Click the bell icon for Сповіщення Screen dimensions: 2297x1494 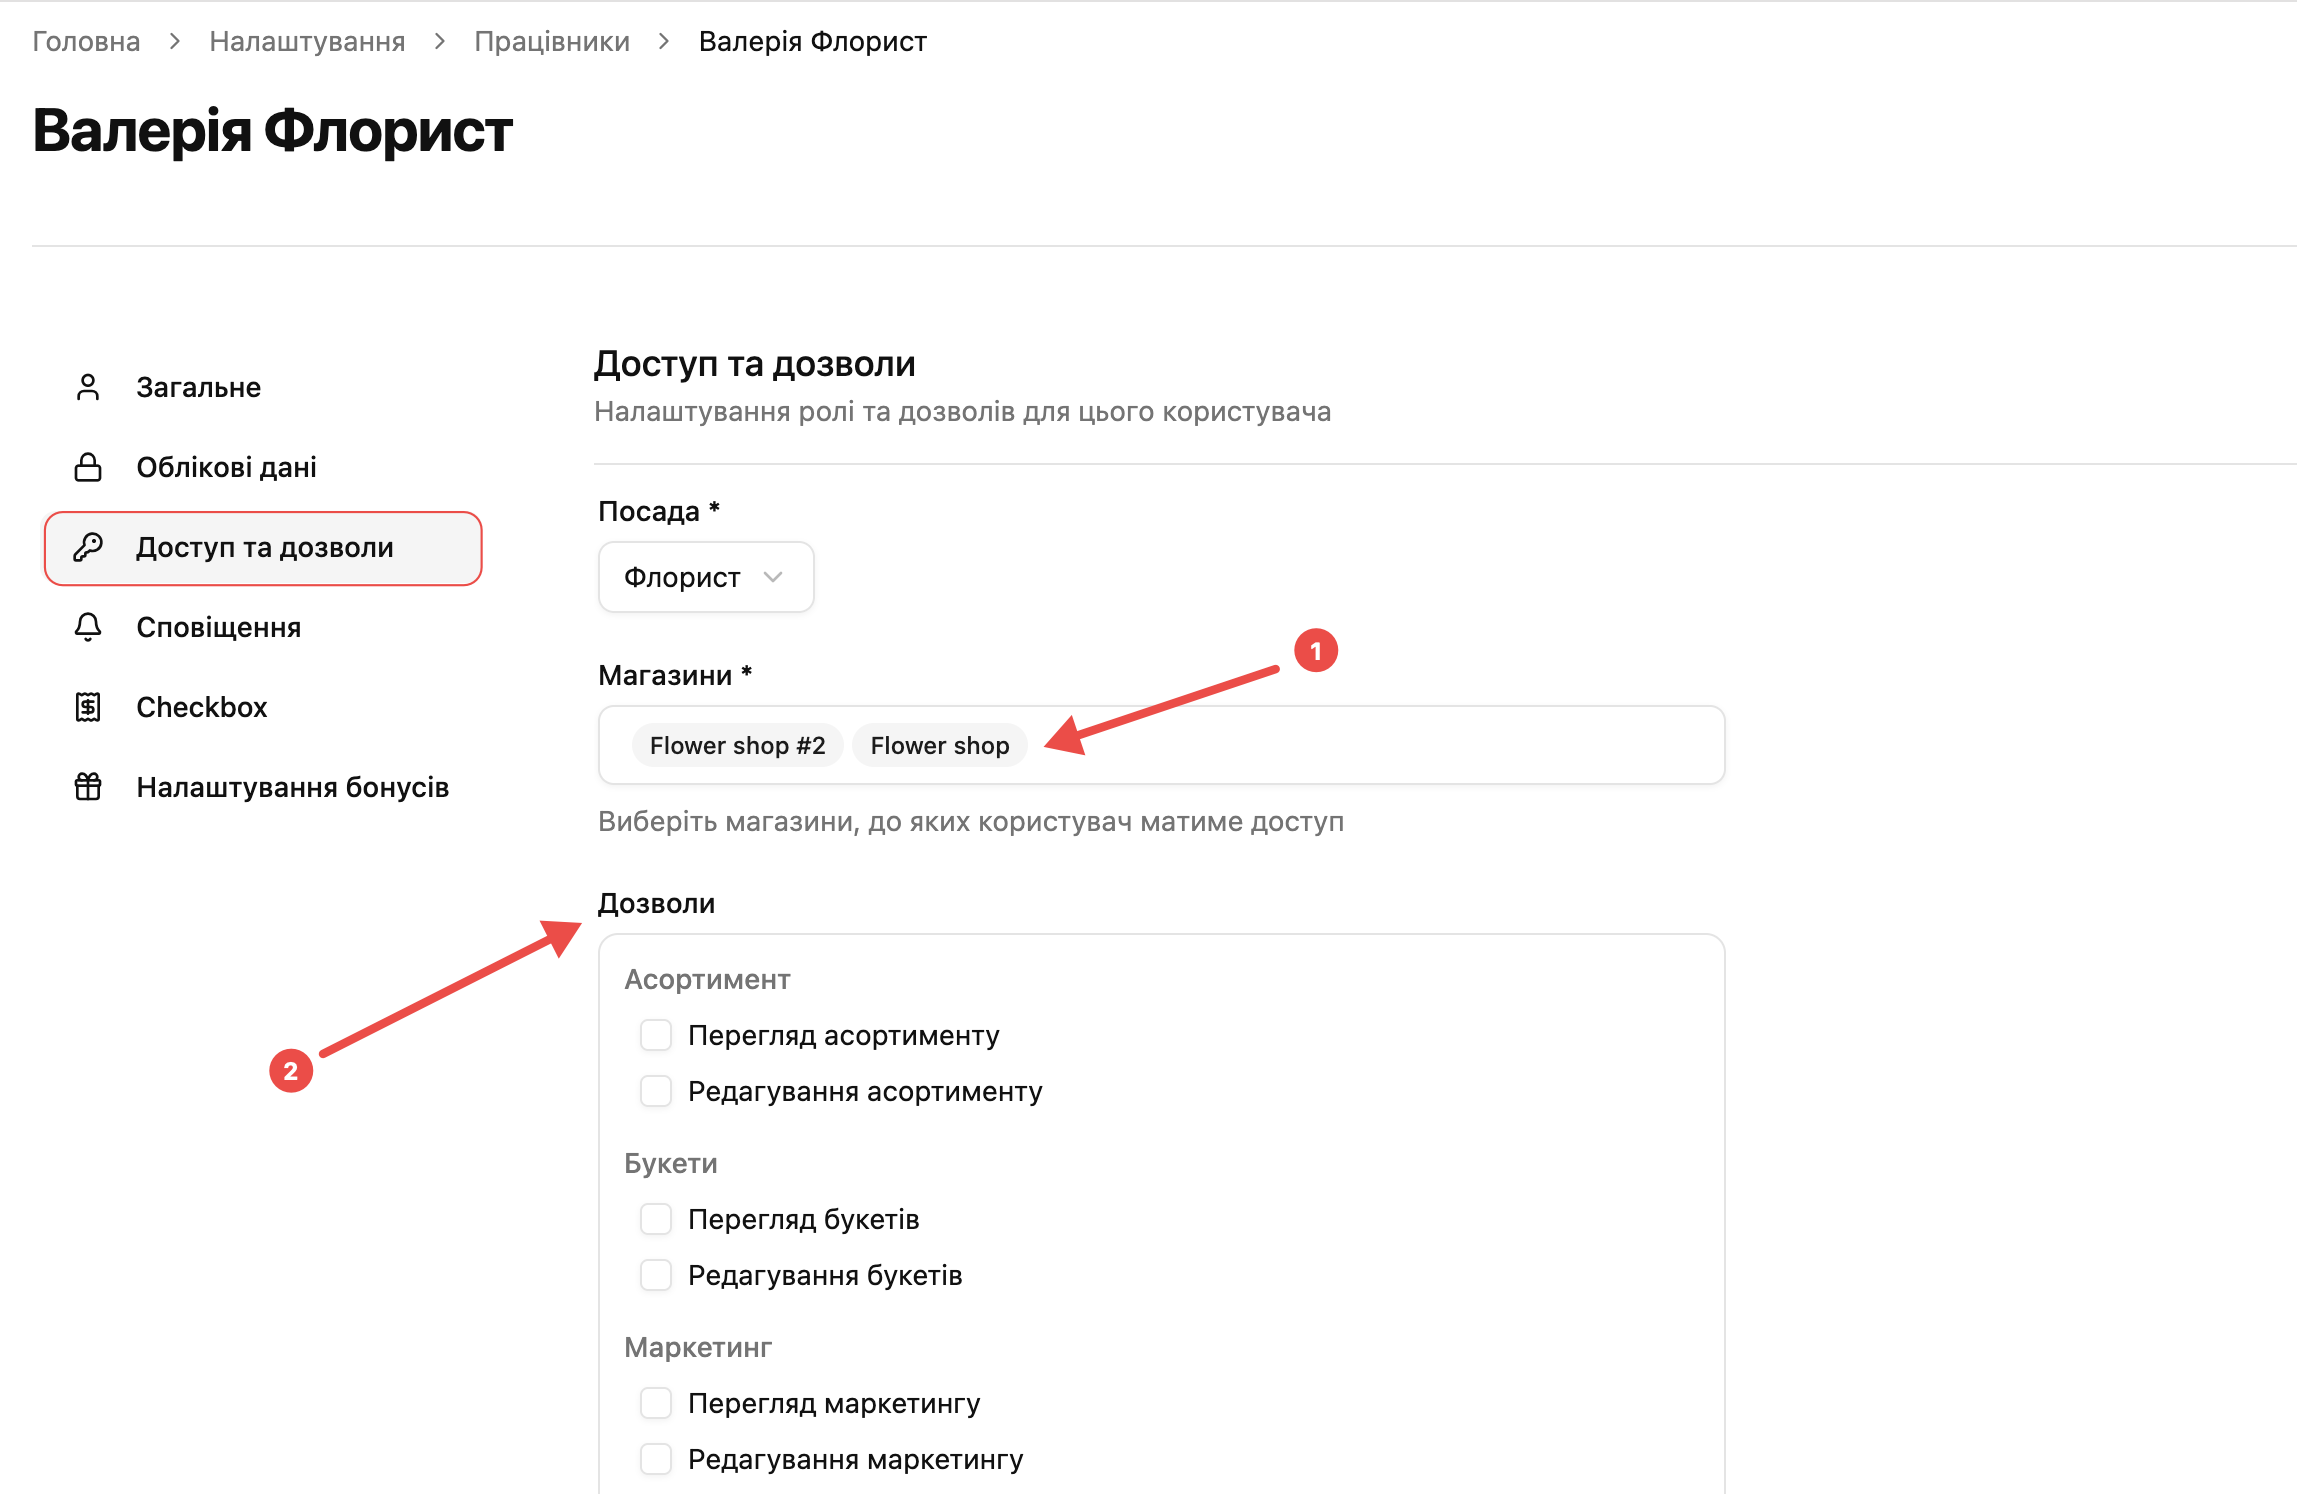tap(88, 627)
